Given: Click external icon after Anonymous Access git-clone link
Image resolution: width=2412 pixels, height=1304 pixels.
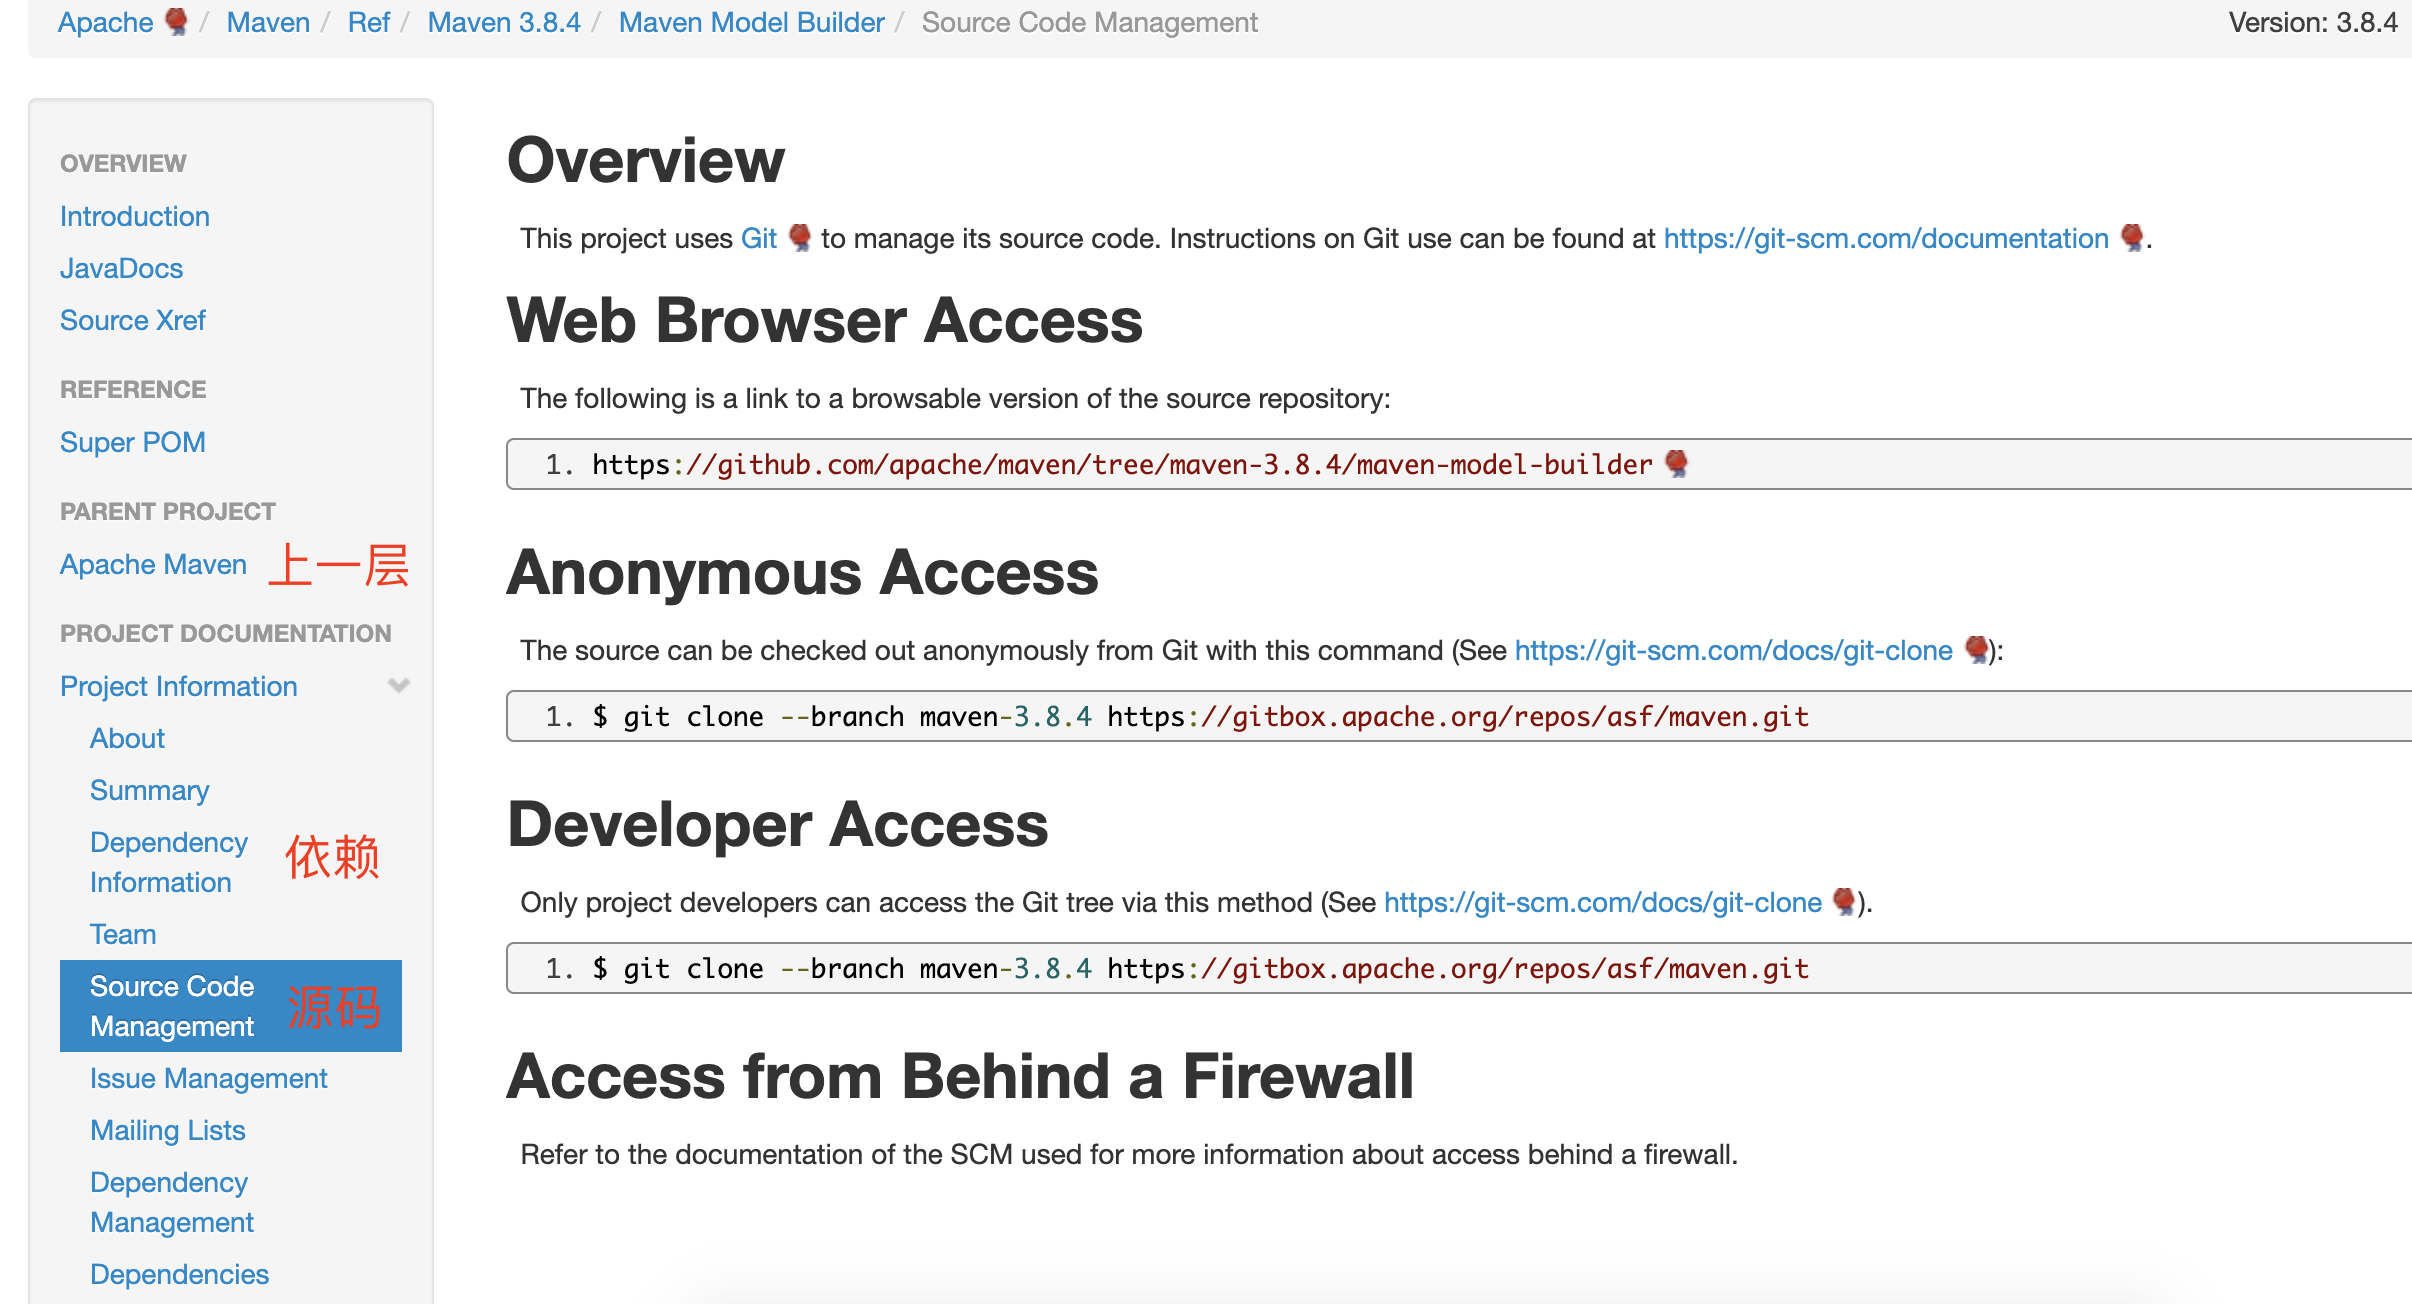Looking at the screenshot, I should click(1976, 650).
